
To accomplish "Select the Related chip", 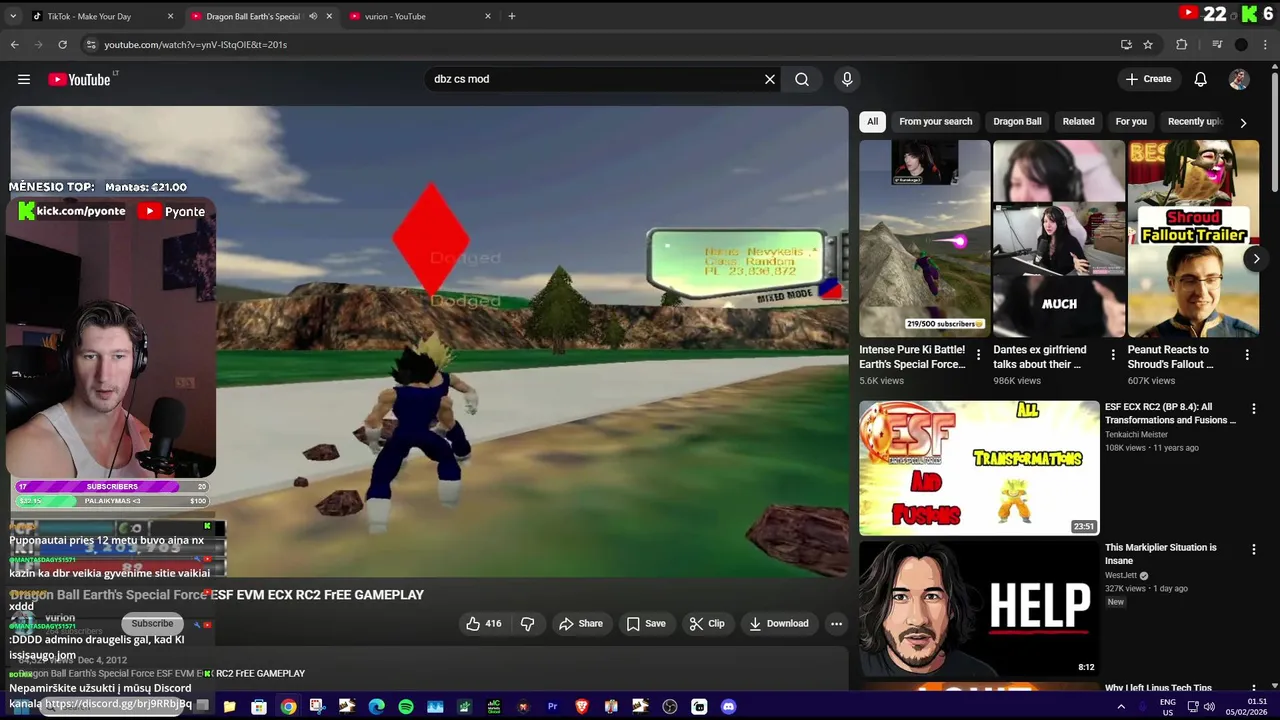I will pos(1078,122).
